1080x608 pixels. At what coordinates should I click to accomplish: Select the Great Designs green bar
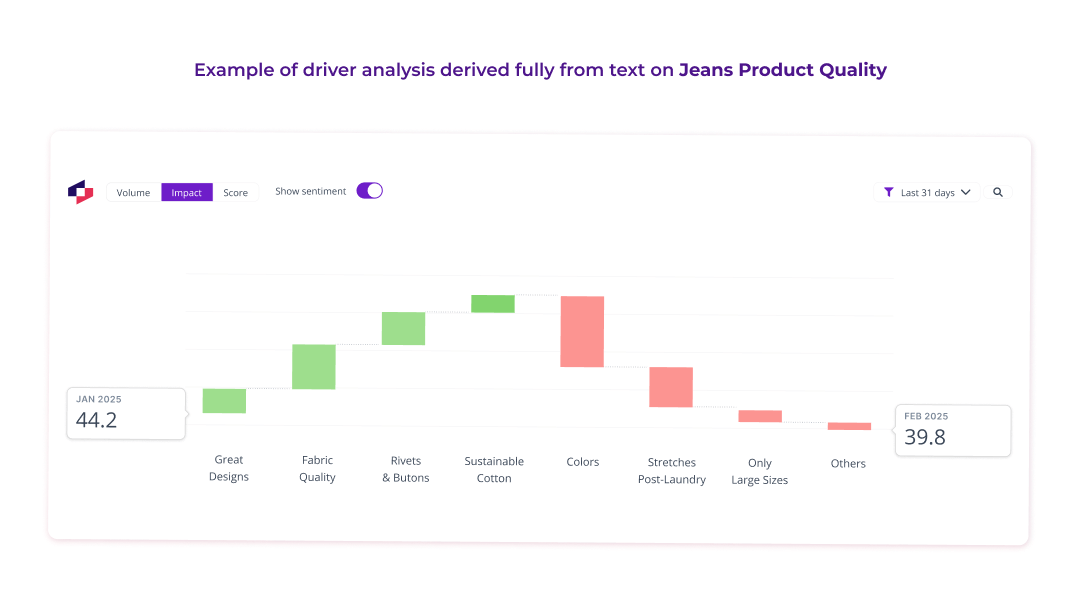tap(223, 400)
